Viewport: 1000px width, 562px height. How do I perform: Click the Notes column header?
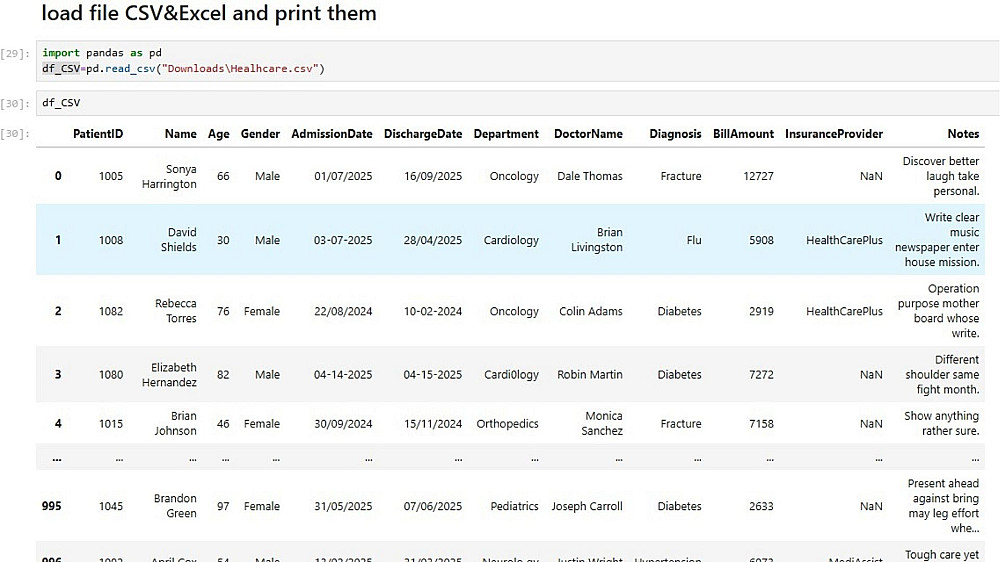click(x=963, y=134)
